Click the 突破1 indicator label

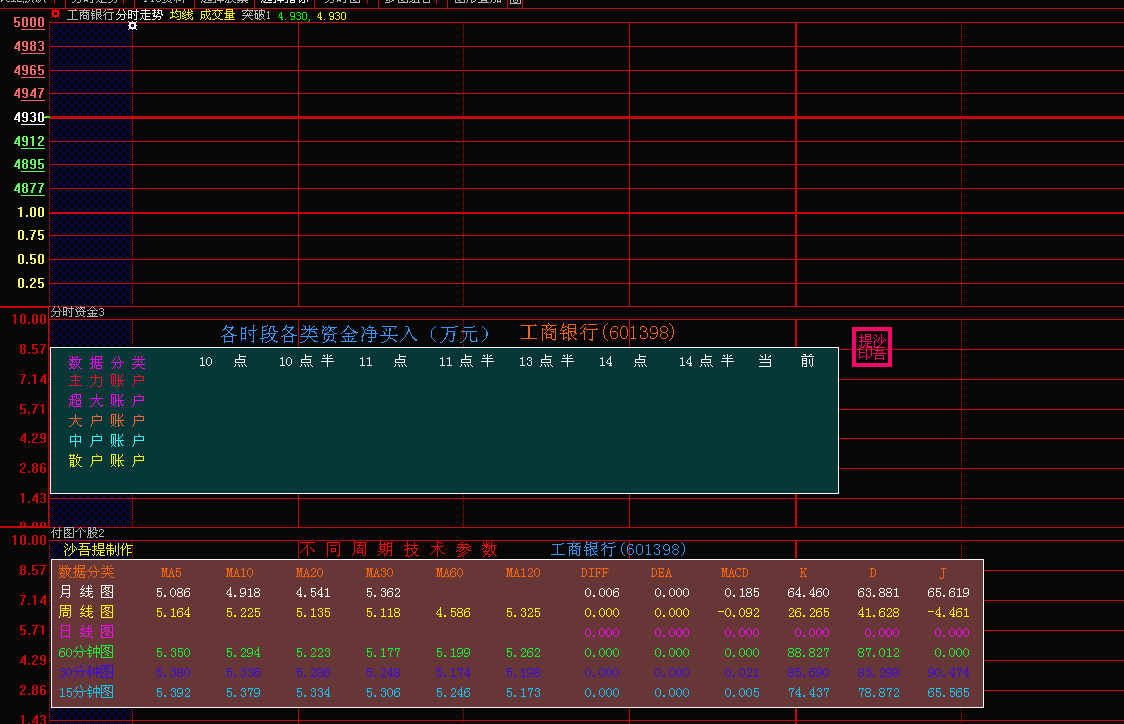coord(256,15)
